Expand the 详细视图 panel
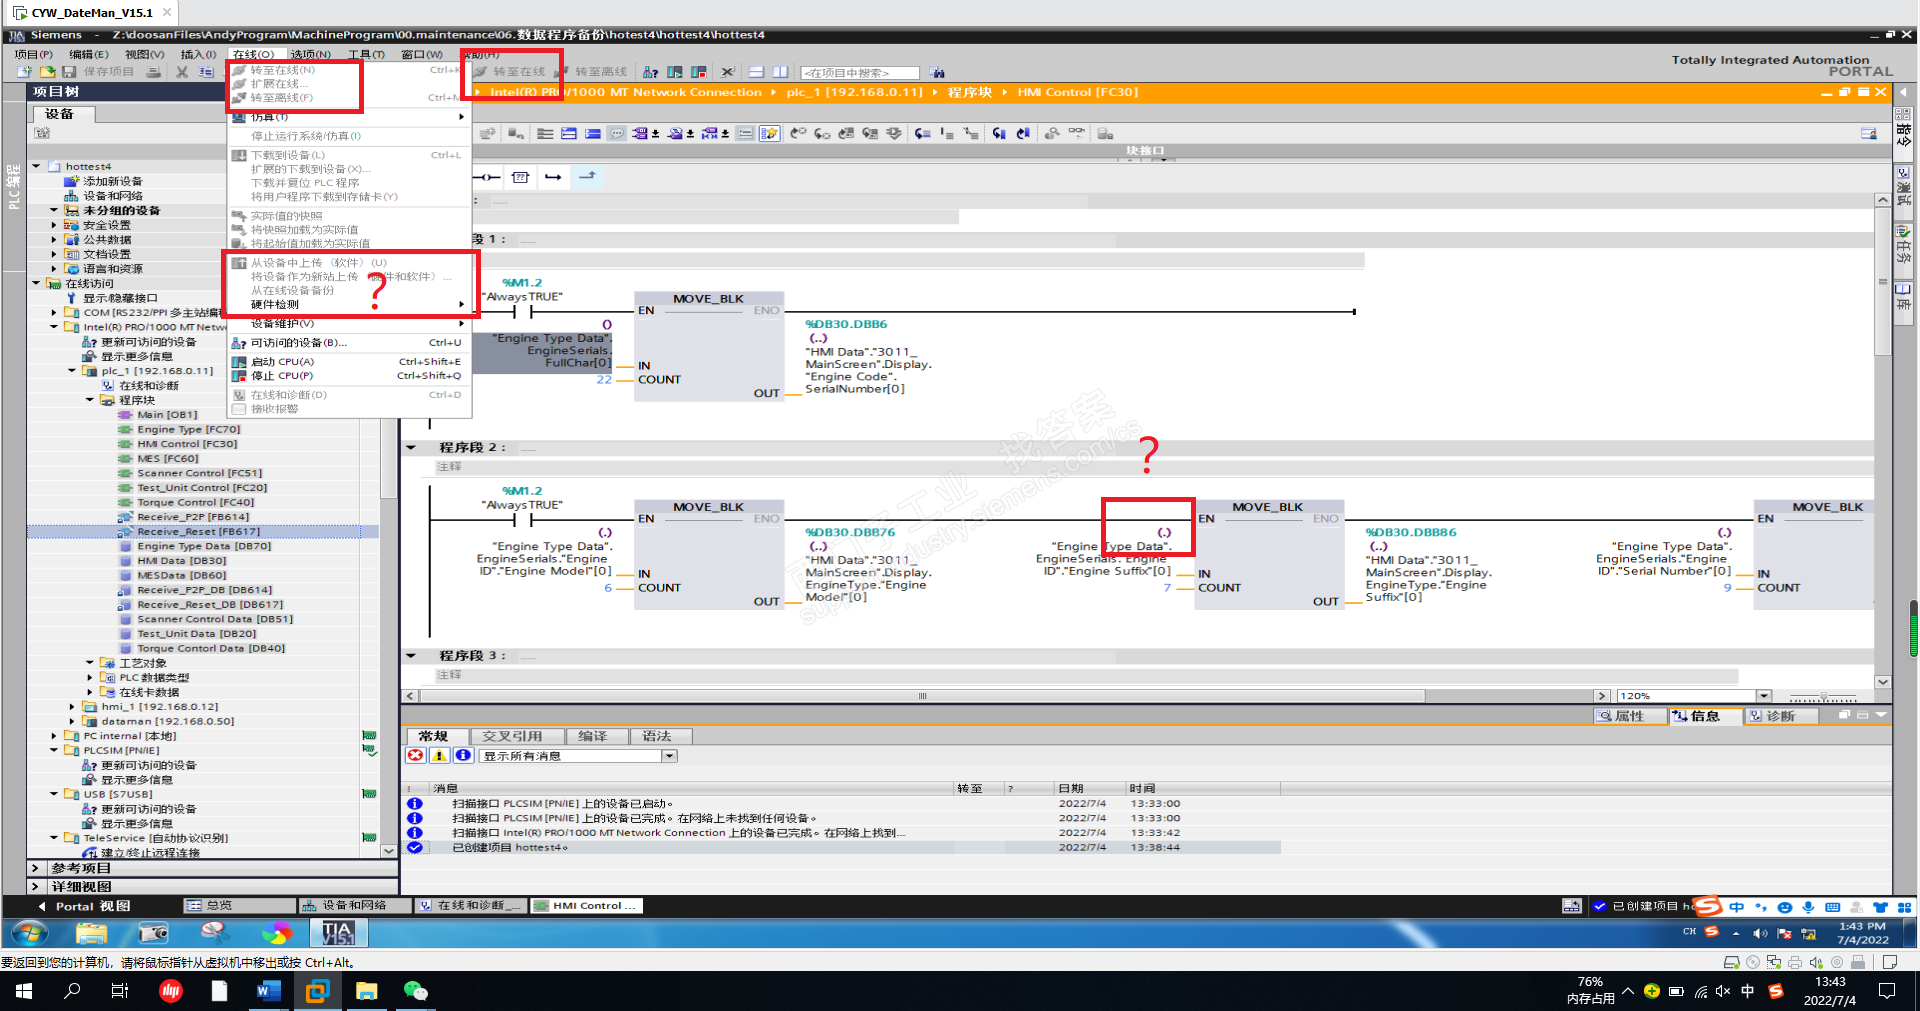 pyautogui.click(x=35, y=887)
